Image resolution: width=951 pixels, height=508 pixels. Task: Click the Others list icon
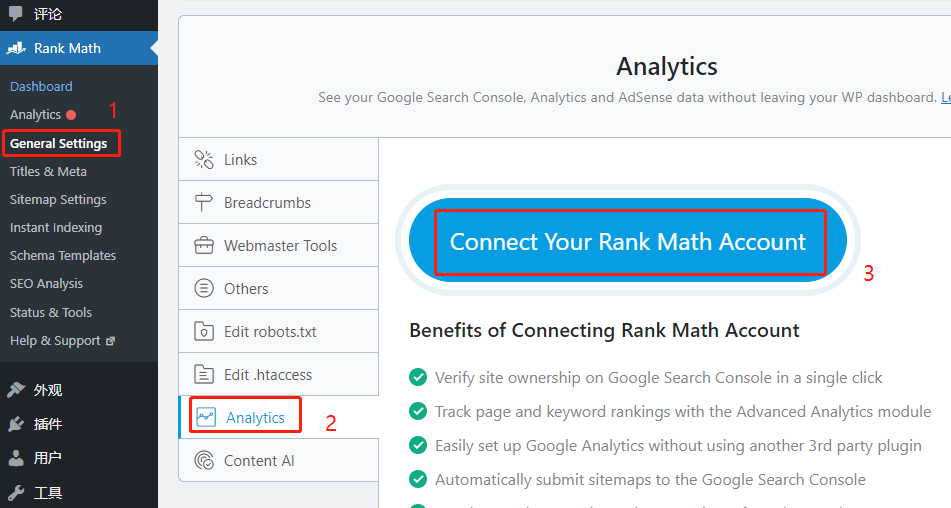(x=204, y=289)
